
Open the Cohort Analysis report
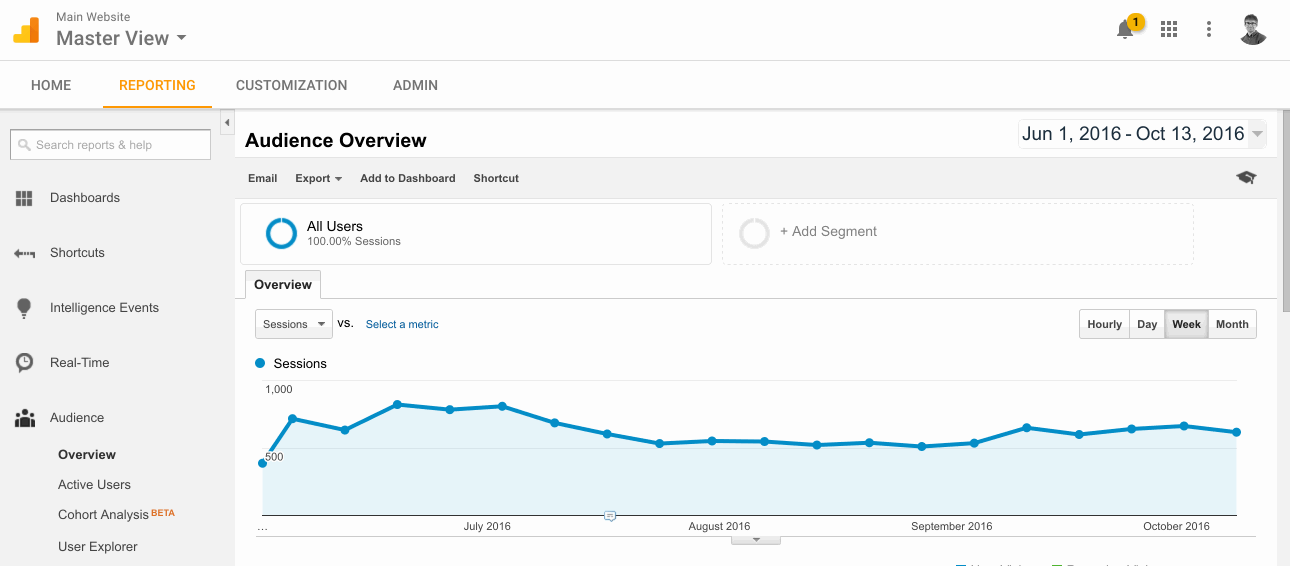pyautogui.click(x=103, y=515)
